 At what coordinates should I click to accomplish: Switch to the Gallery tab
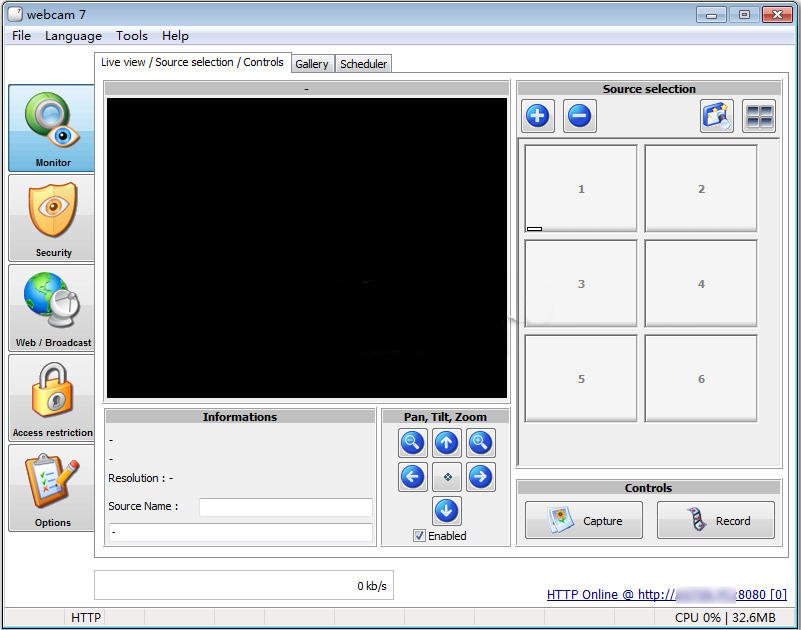(x=312, y=64)
